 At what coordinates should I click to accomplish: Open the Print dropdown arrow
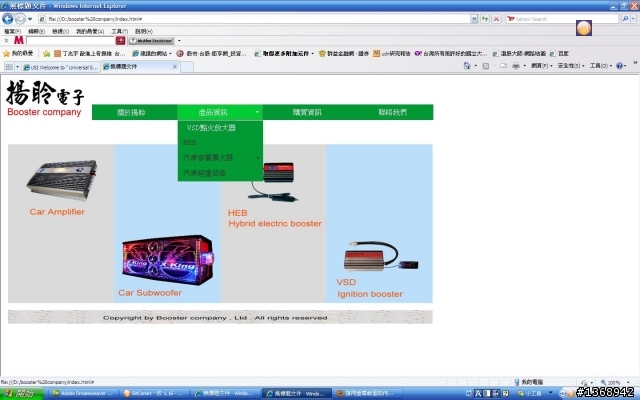[x=524, y=66]
